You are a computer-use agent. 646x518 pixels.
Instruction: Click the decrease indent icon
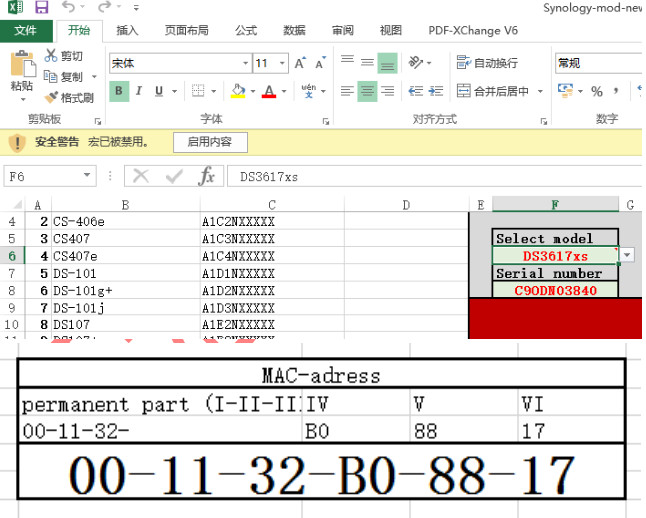tap(415, 91)
